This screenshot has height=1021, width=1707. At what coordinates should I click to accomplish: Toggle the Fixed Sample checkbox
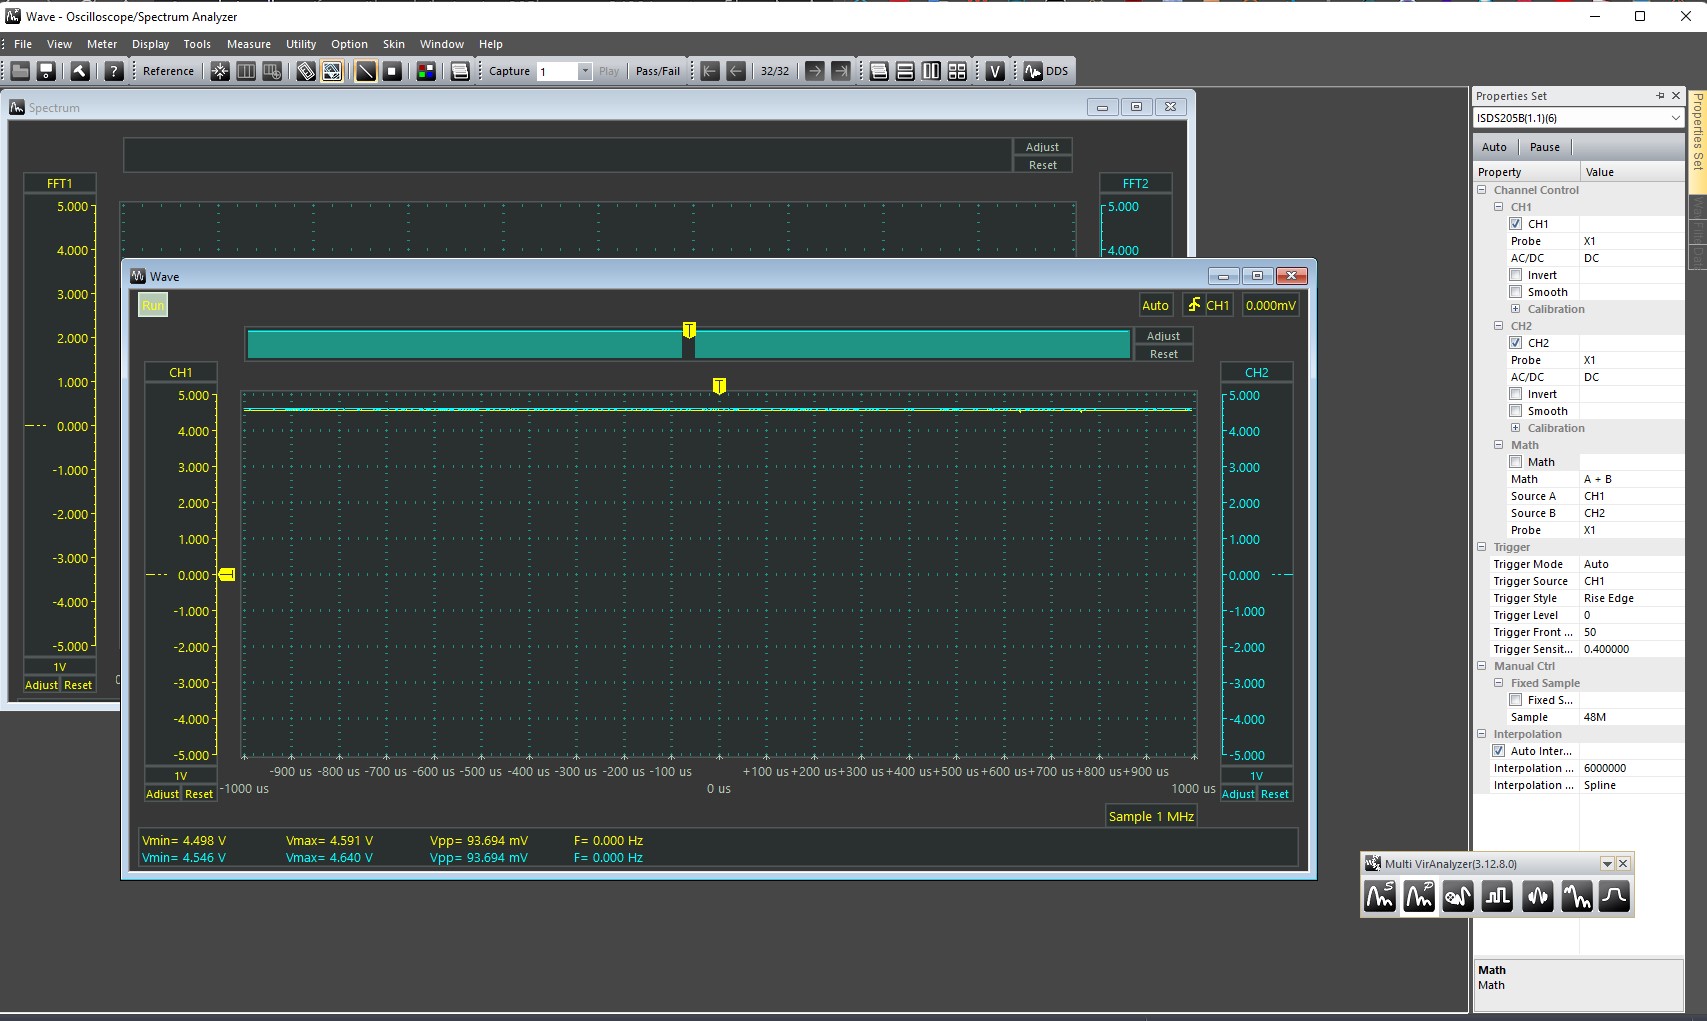(x=1515, y=700)
